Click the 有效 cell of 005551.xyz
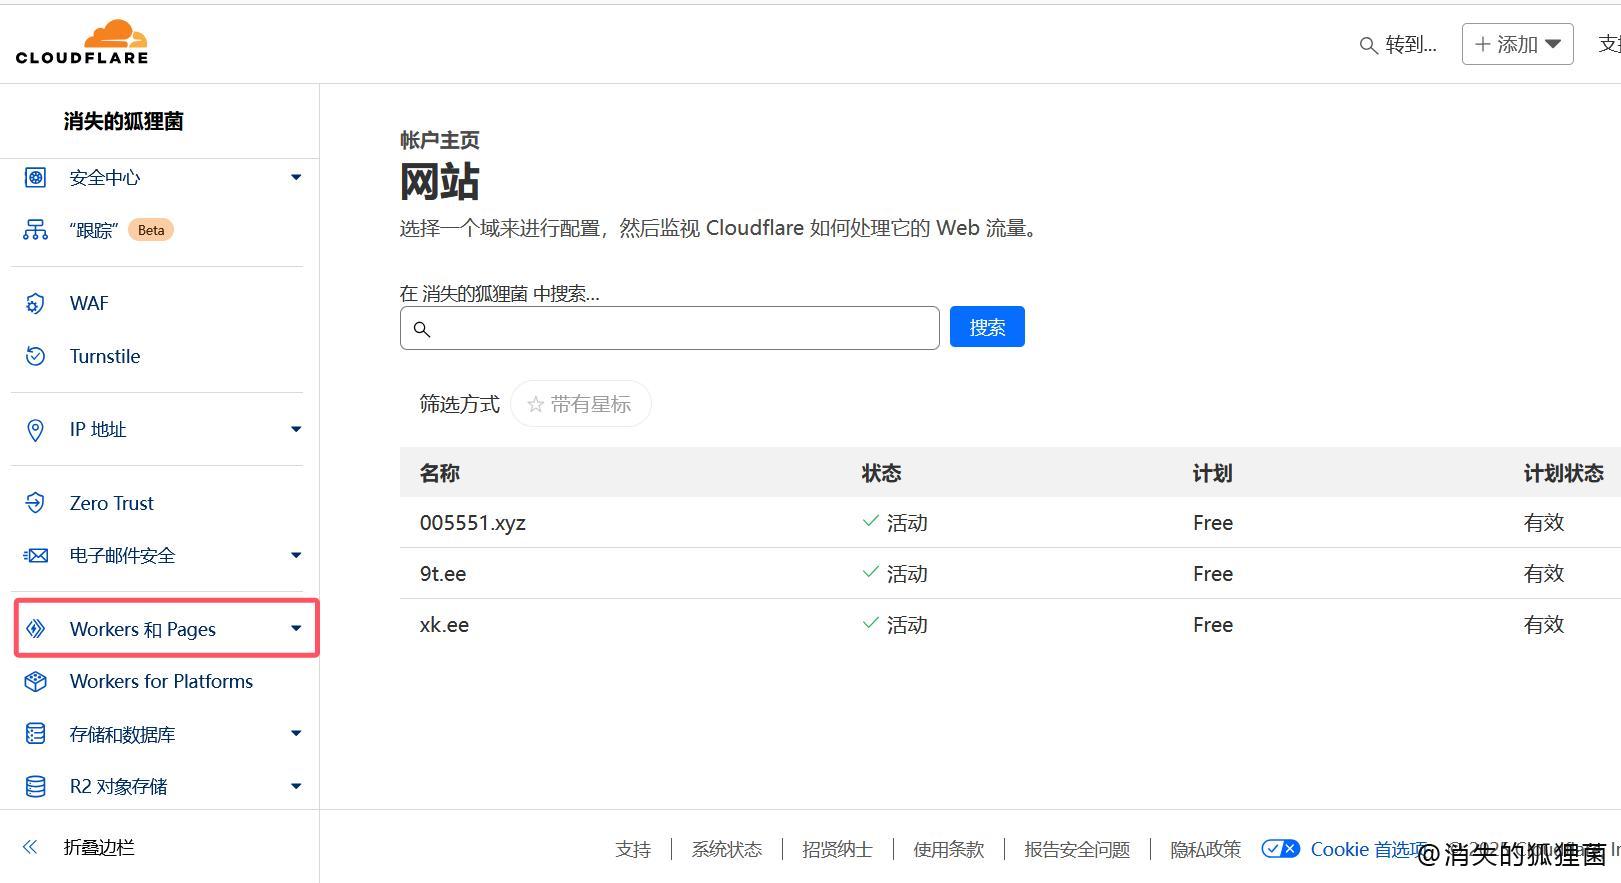 (x=1543, y=522)
